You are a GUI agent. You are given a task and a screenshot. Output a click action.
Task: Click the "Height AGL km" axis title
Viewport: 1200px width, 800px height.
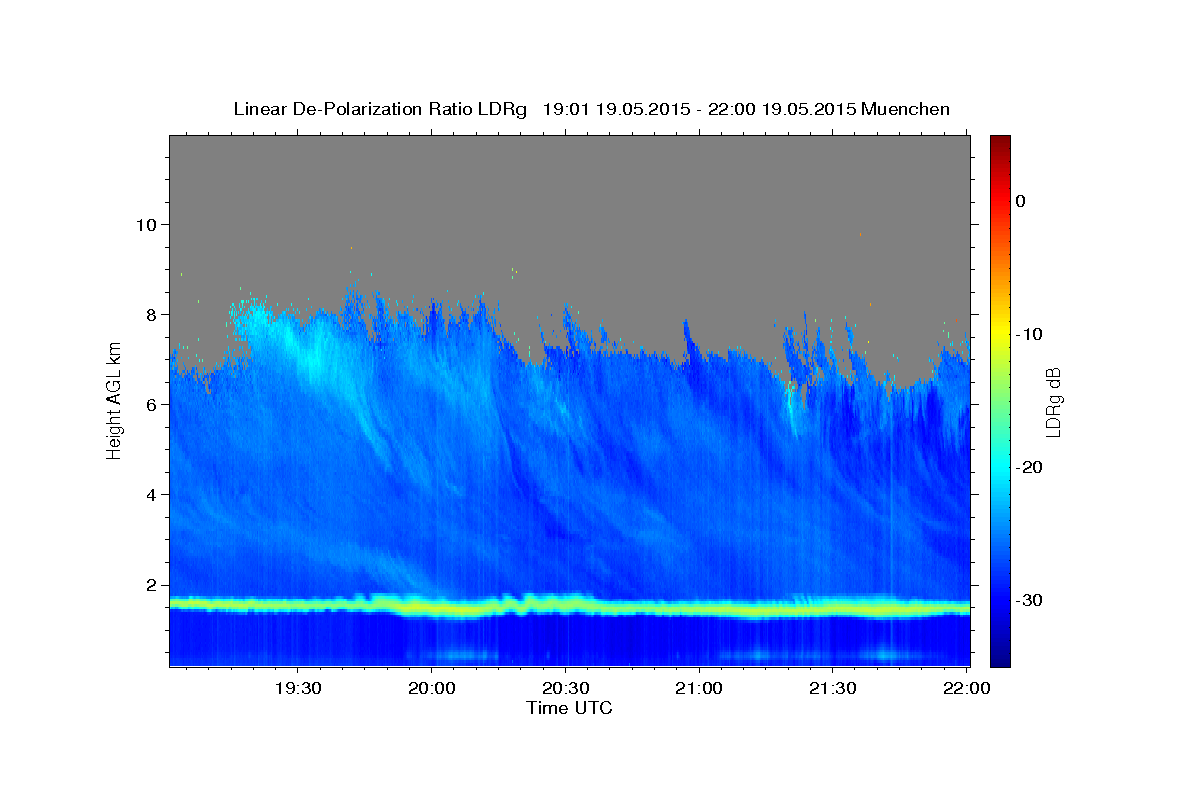coord(115,401)
